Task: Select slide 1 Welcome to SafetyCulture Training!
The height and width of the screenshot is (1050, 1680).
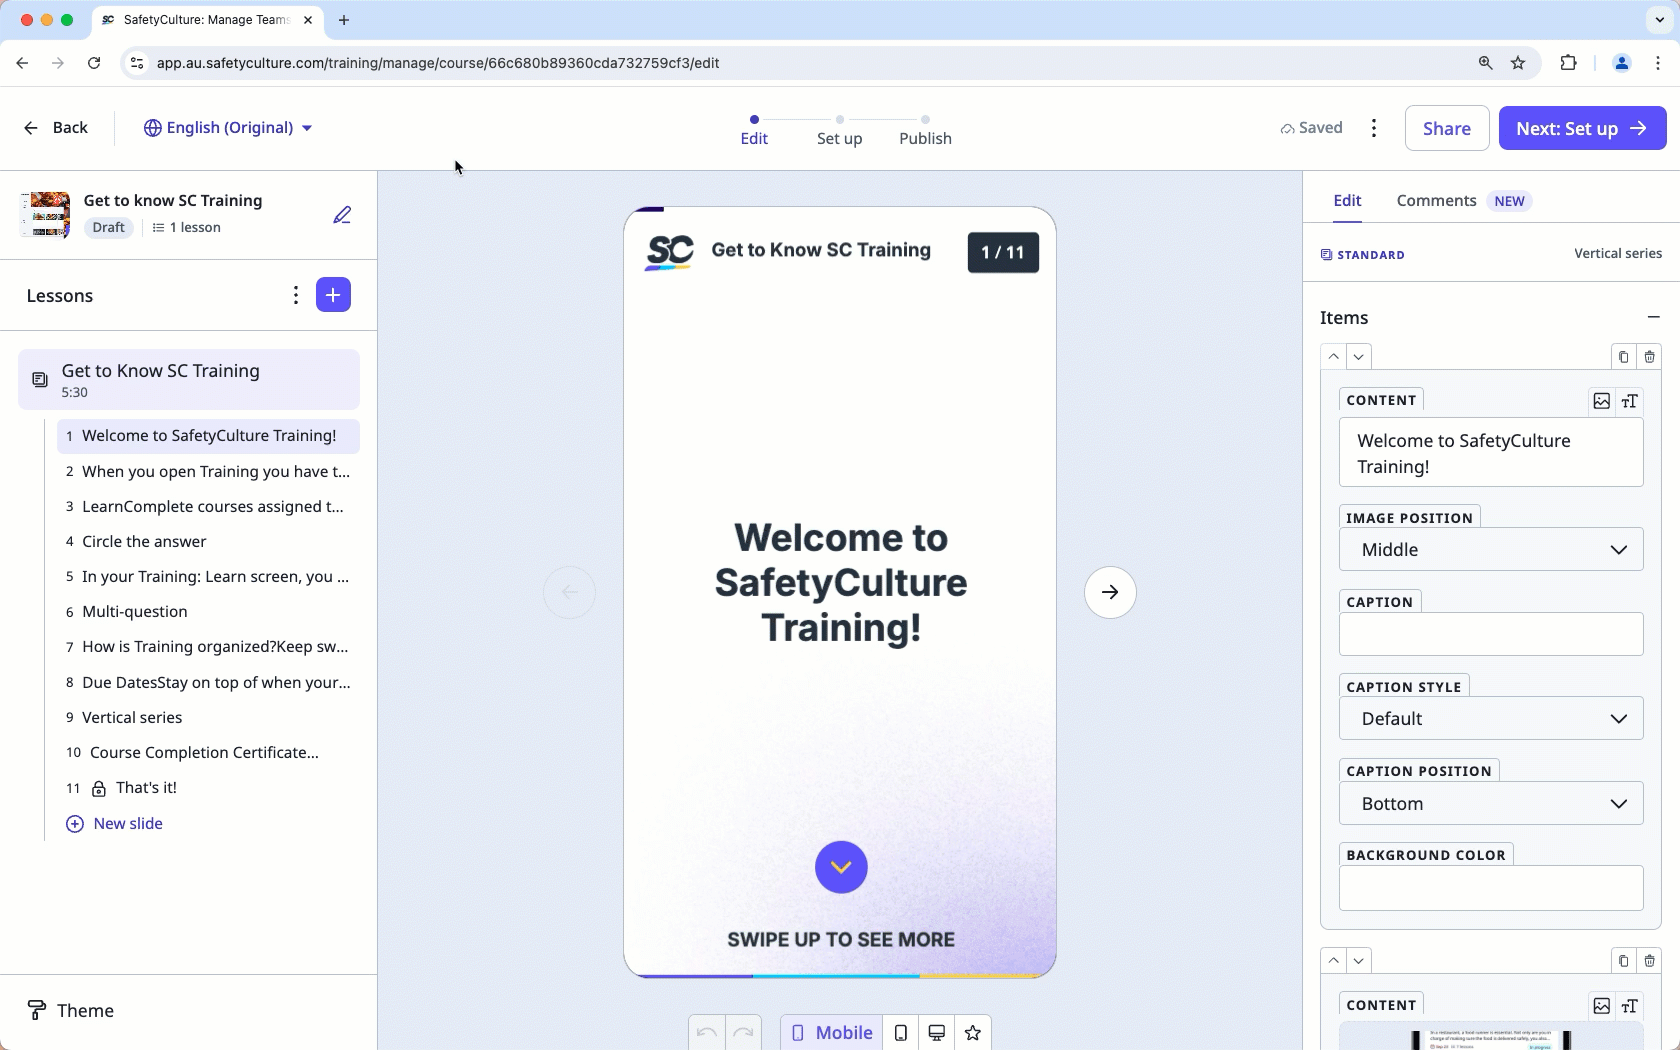Action: click(x=208, y=436)
